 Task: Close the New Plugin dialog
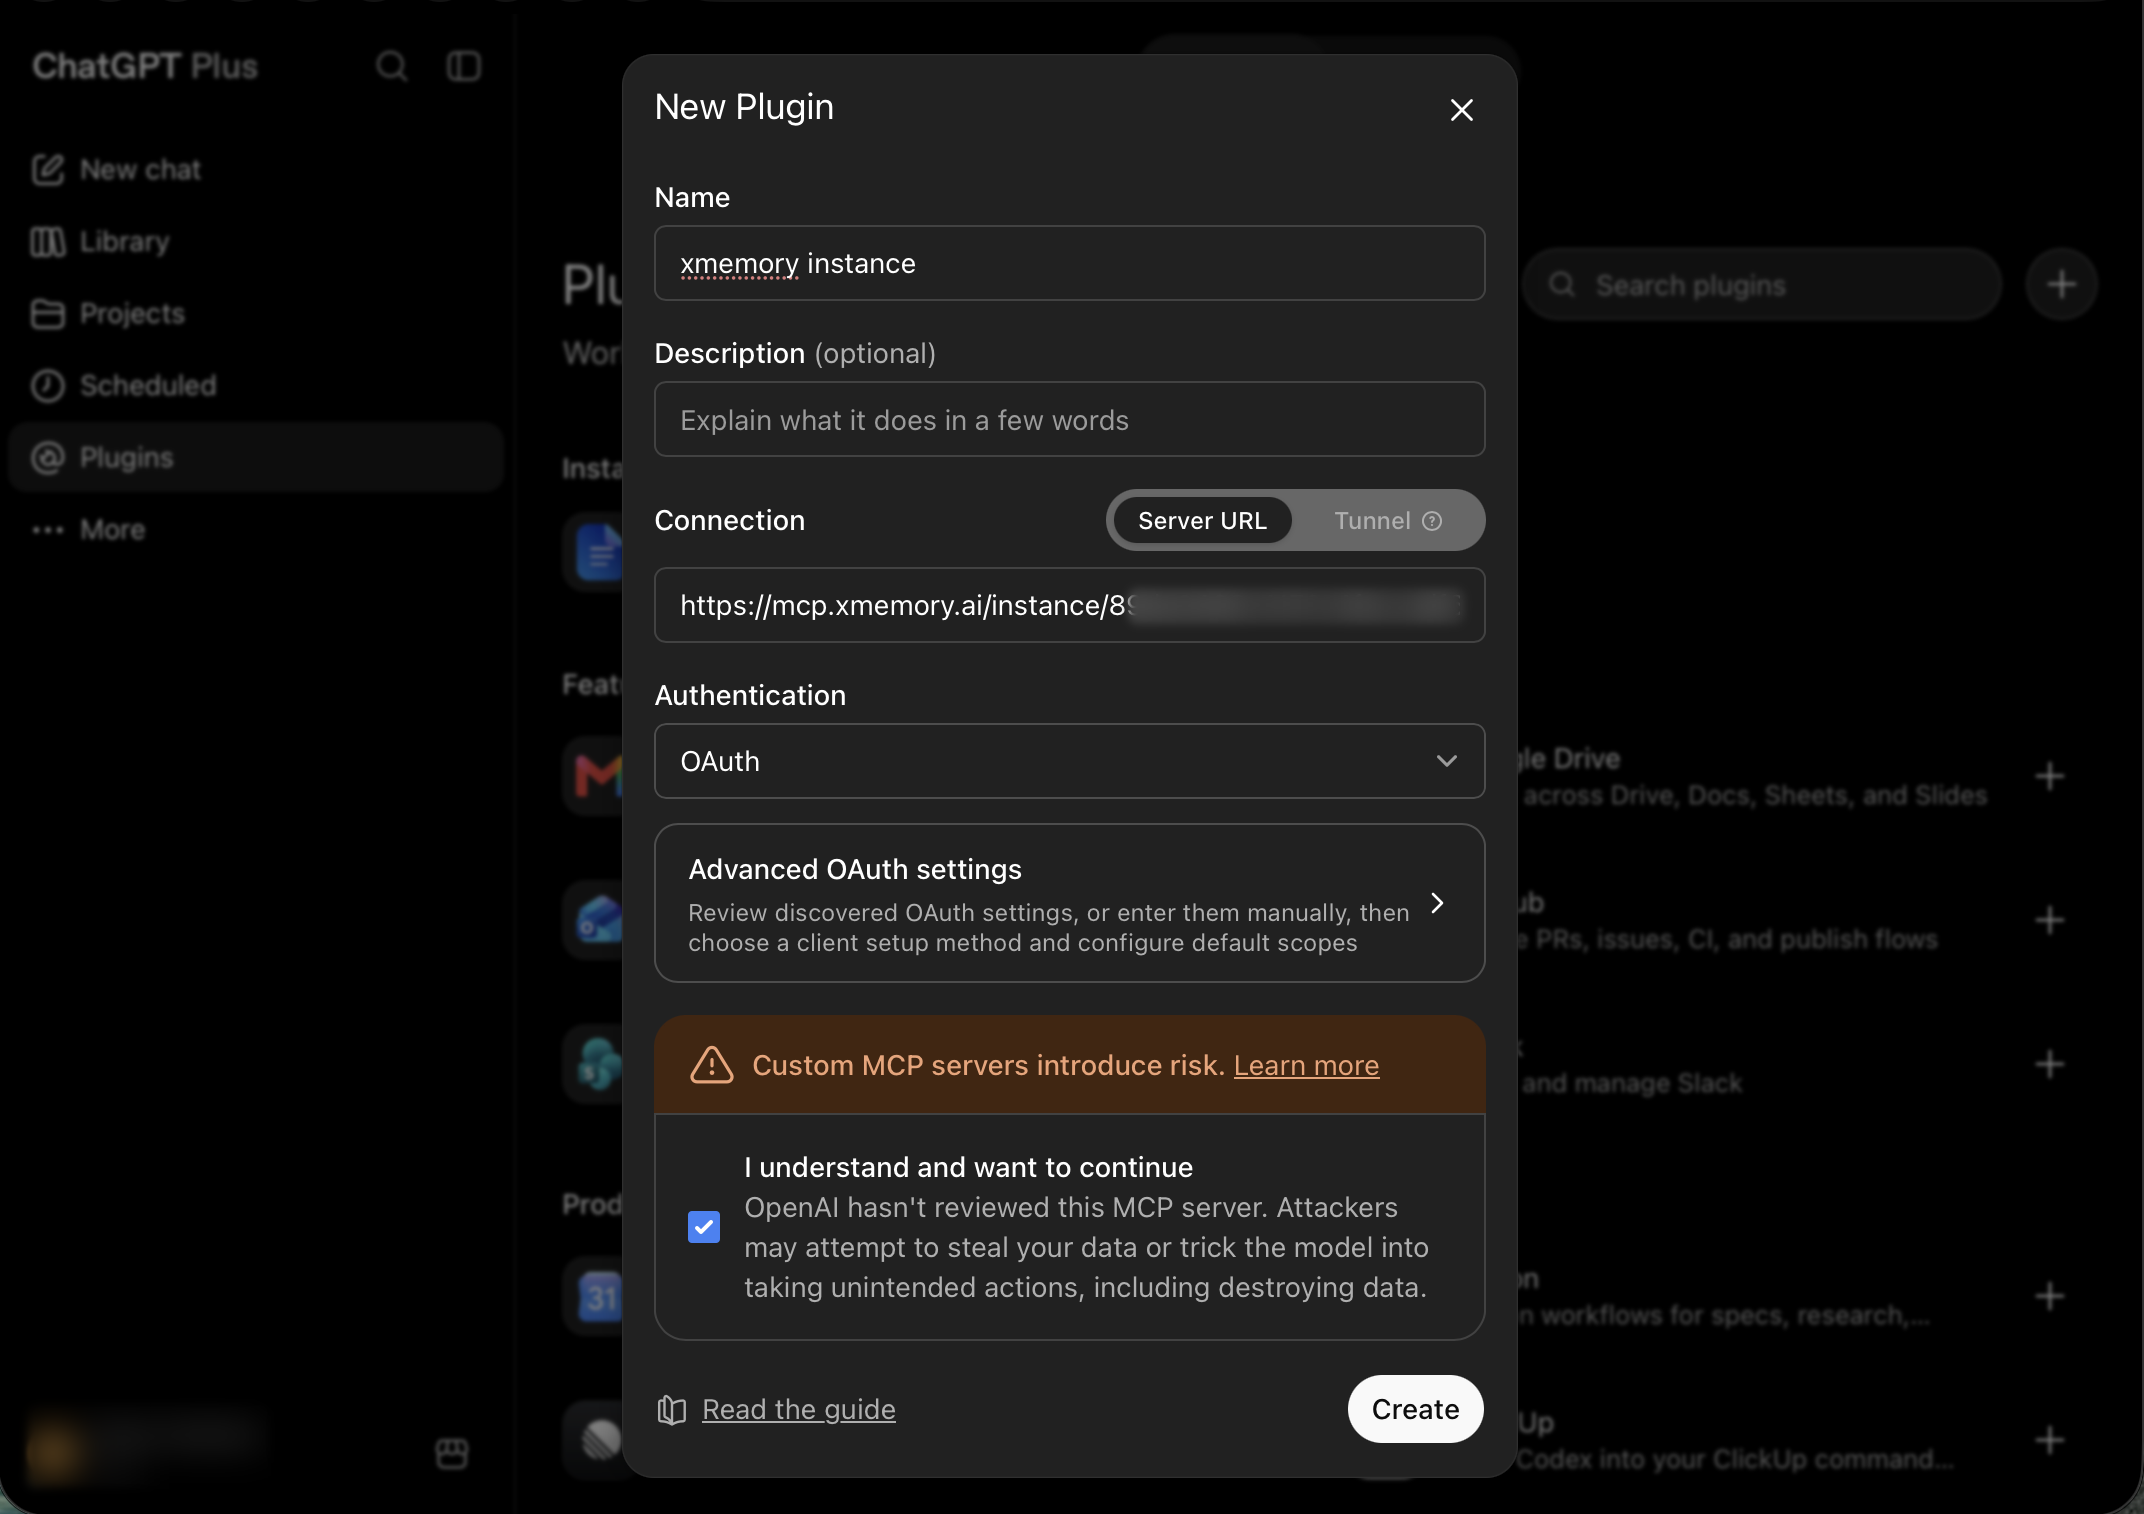pyautogui.click(x=1461, y=110)
